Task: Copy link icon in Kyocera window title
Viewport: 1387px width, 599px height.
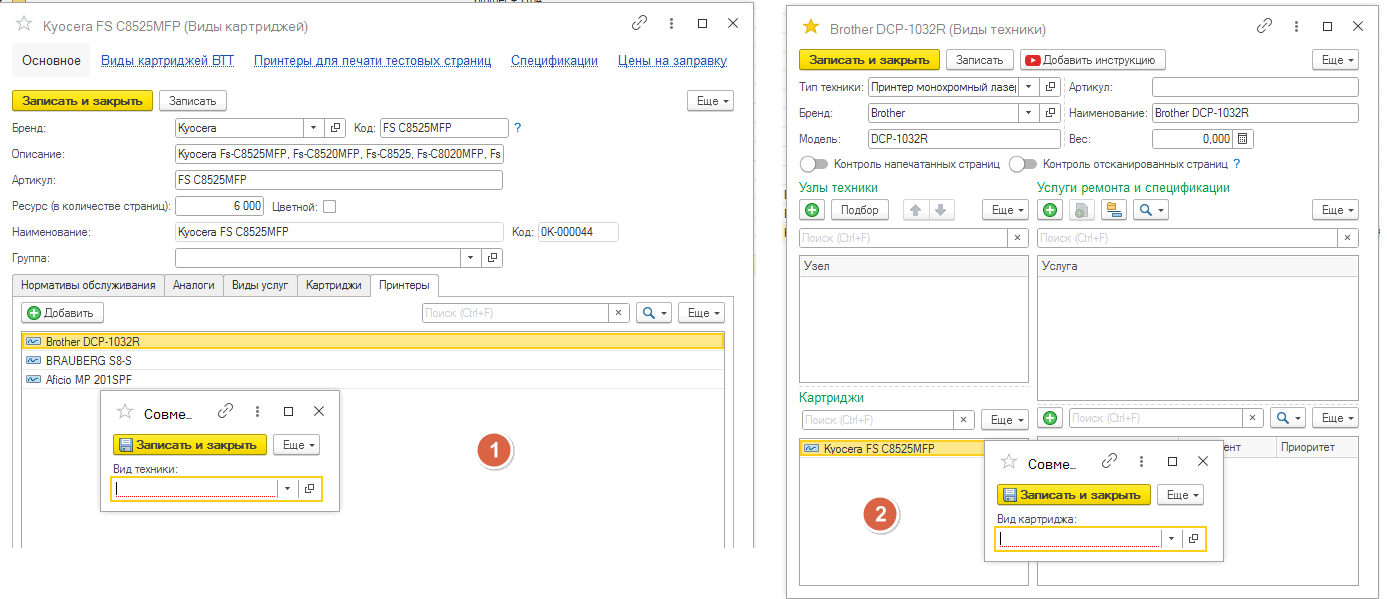Action: [640, 24]
